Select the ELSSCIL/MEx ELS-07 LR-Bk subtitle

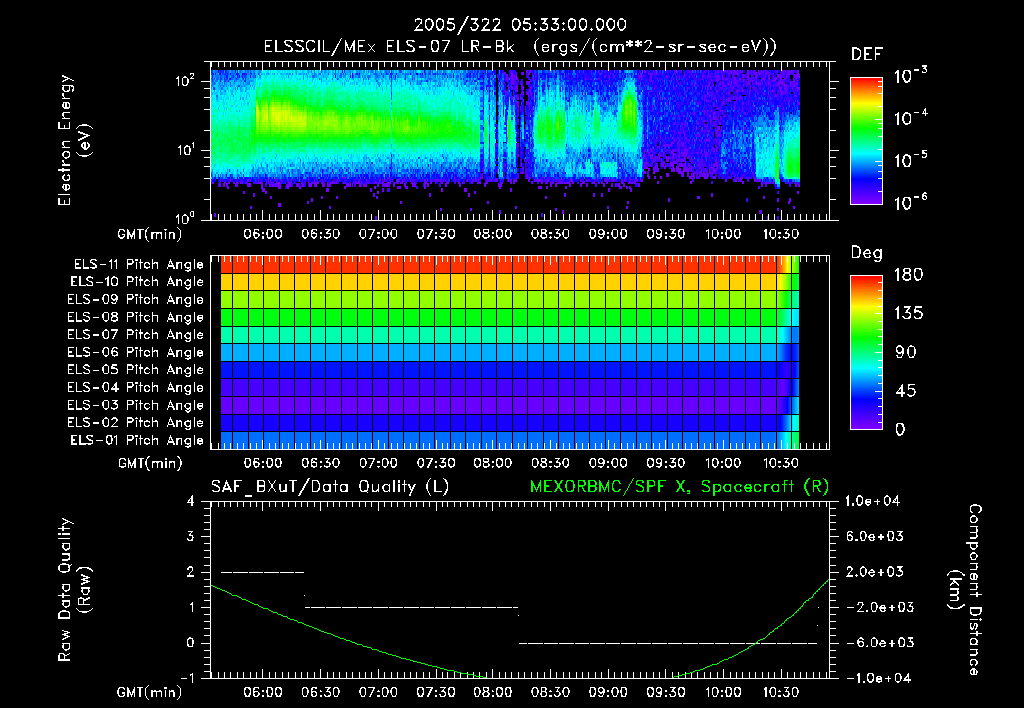tap(389, 47)
